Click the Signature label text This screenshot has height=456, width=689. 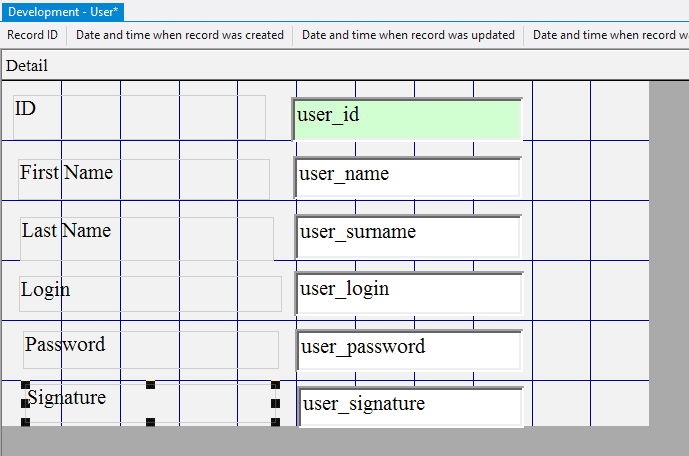coord(66,397)
